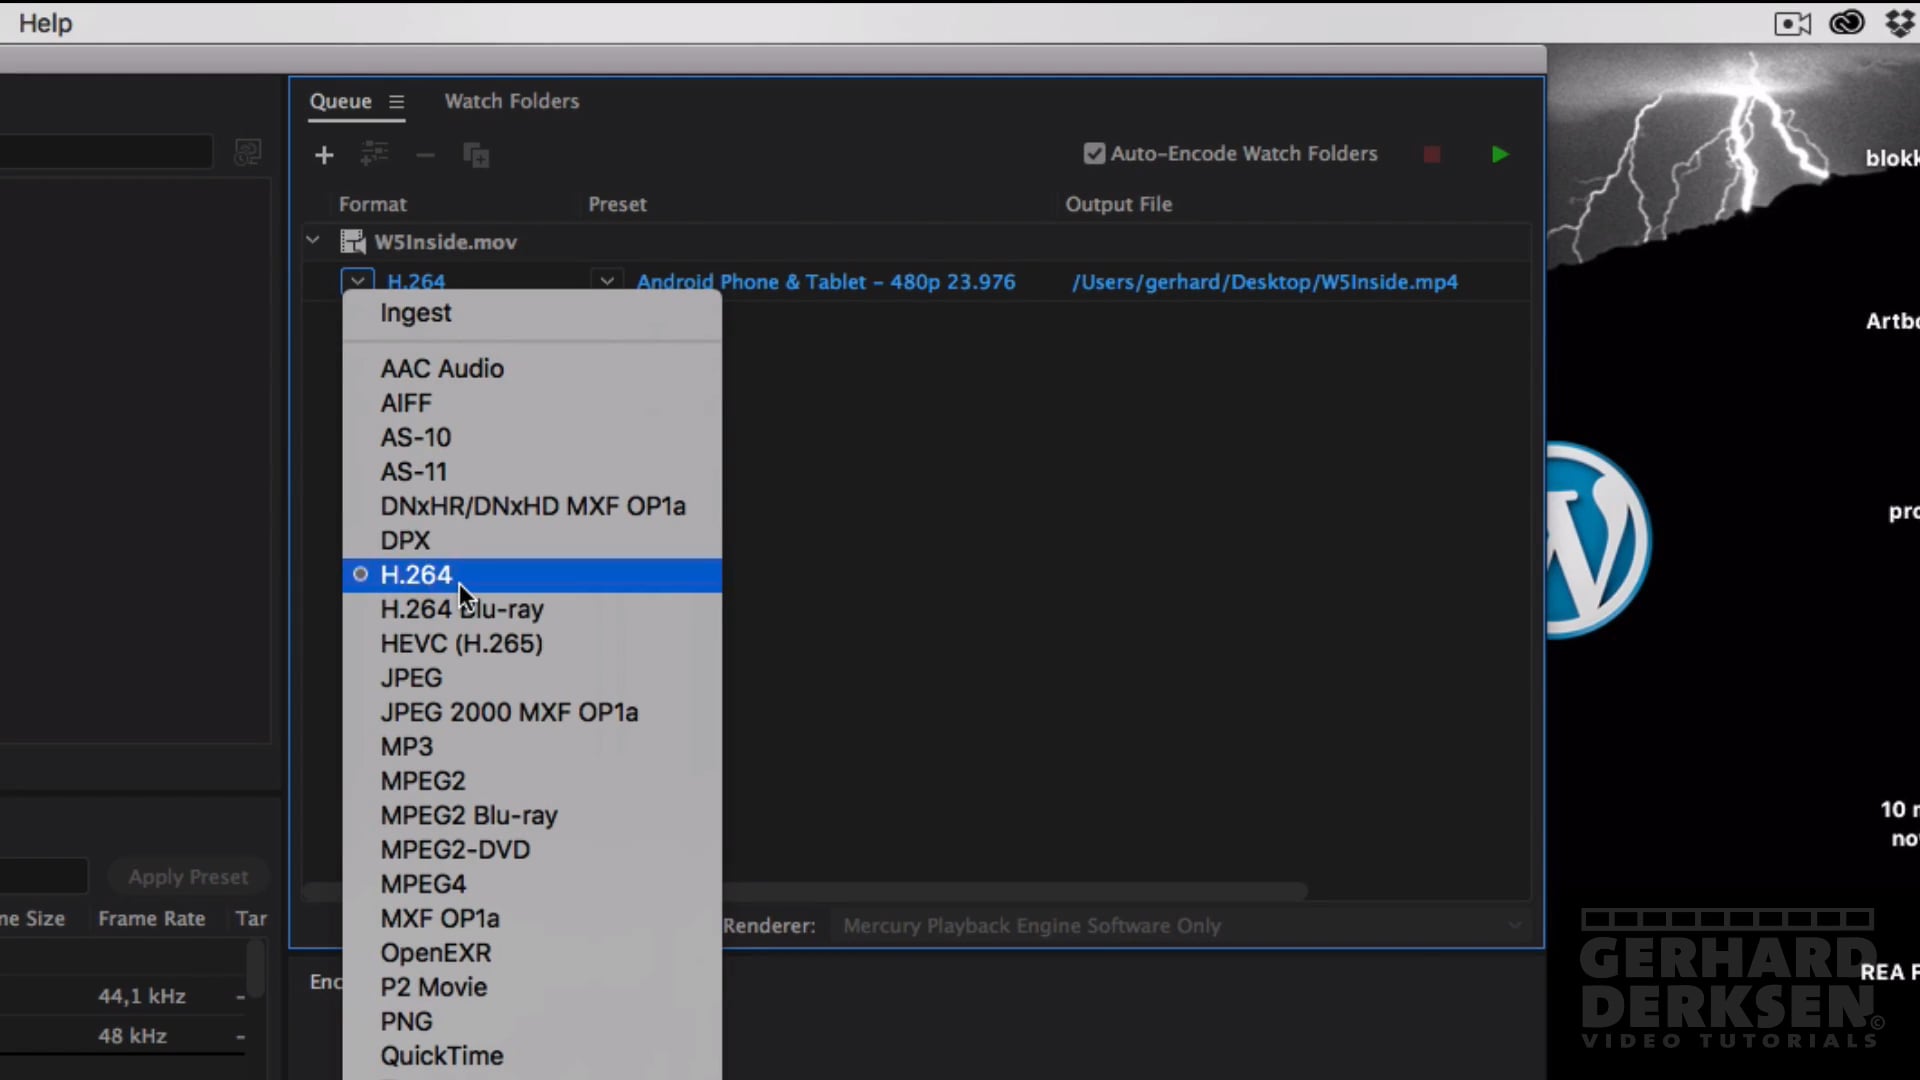The height and width of the screenshot is (1080, 1920).
Task: Click the Add Source plus icon
Action: point(324,155)
